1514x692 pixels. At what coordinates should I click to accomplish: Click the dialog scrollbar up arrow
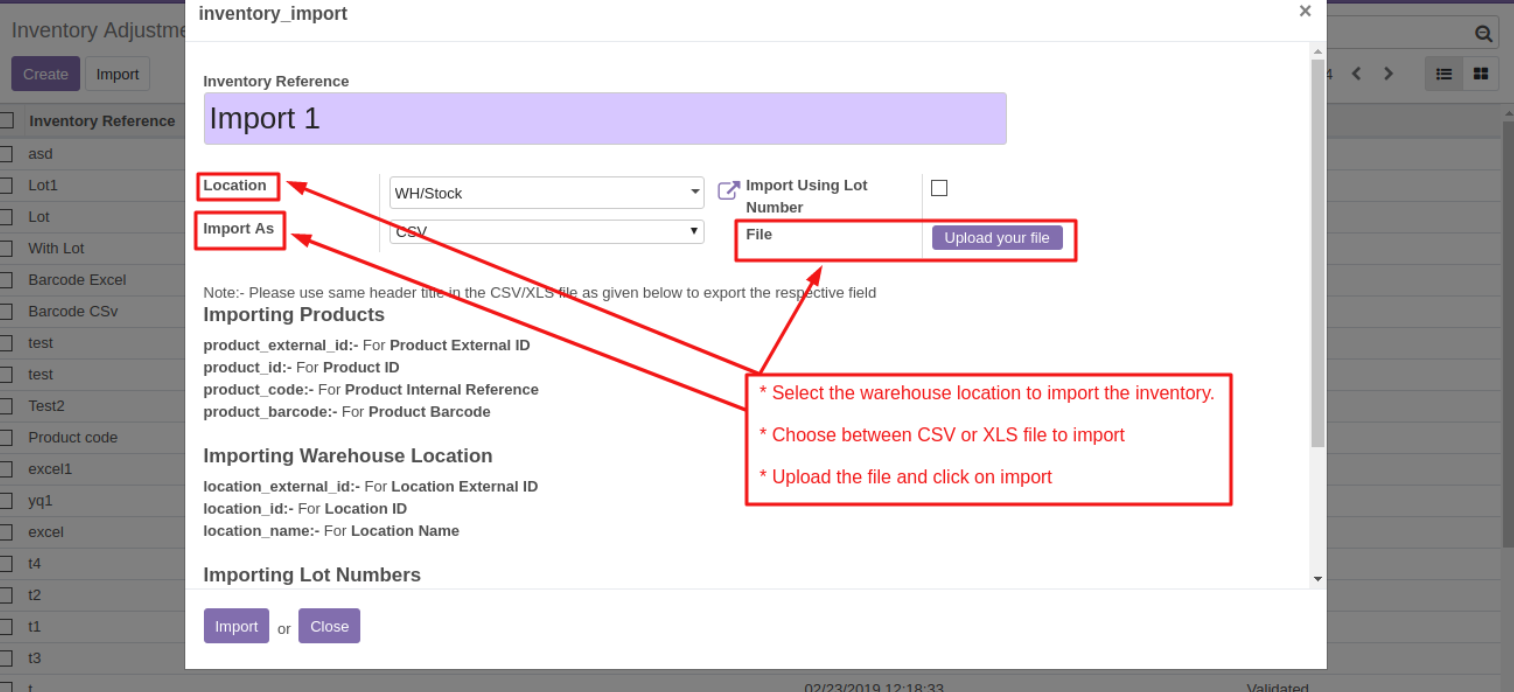click(x=1317, y=51)
